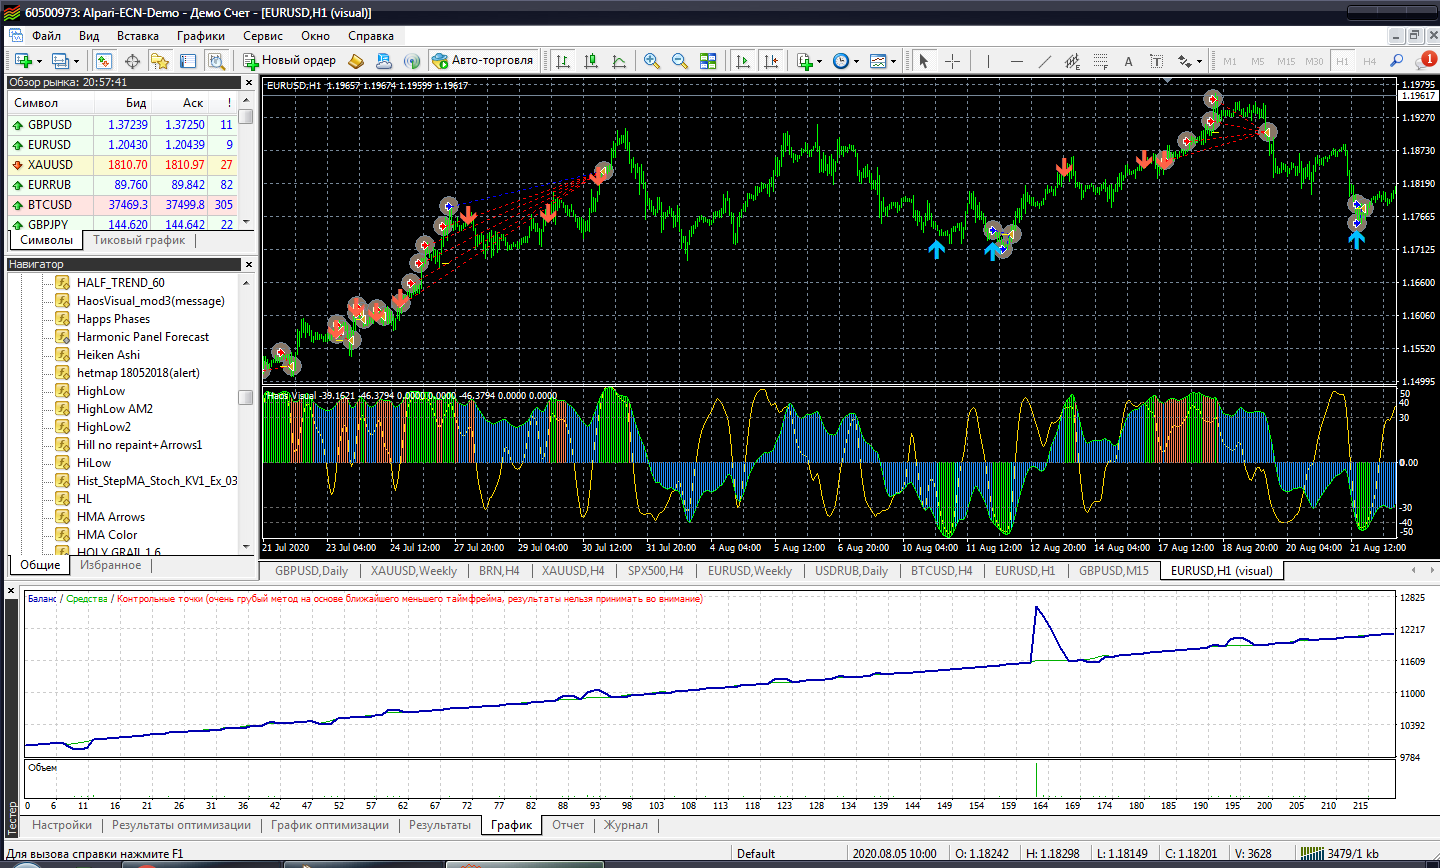Switch to the Журнал tester tab
The height and width of the screenshot is (868, 1448).
625,825
